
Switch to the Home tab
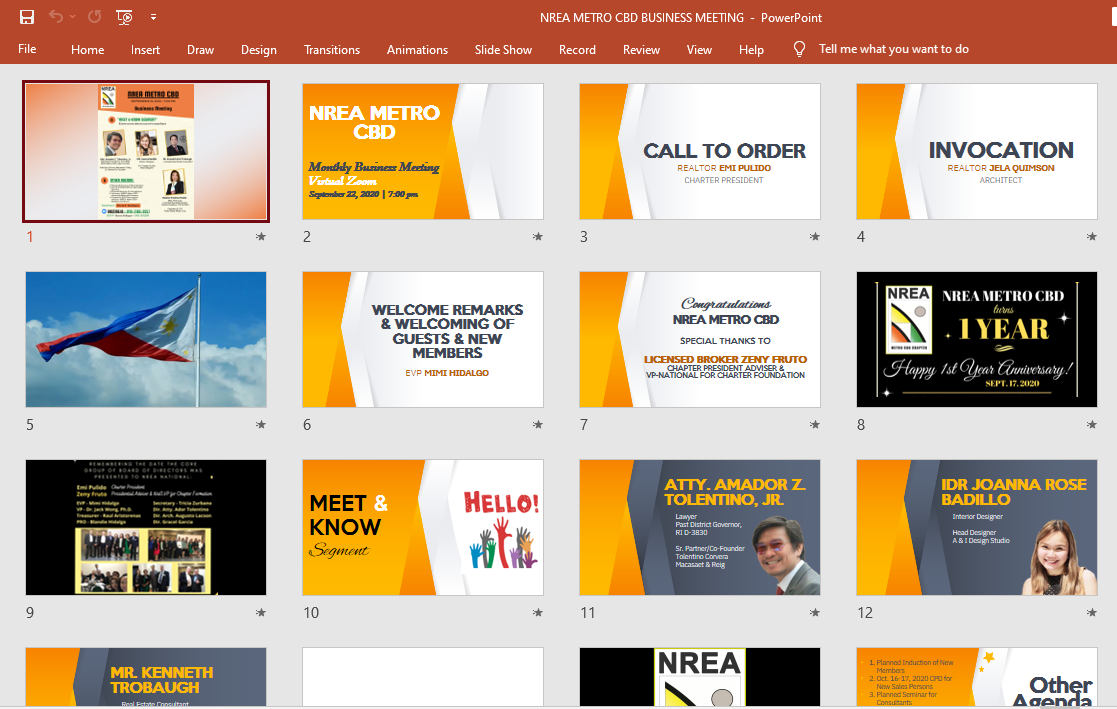88,50
